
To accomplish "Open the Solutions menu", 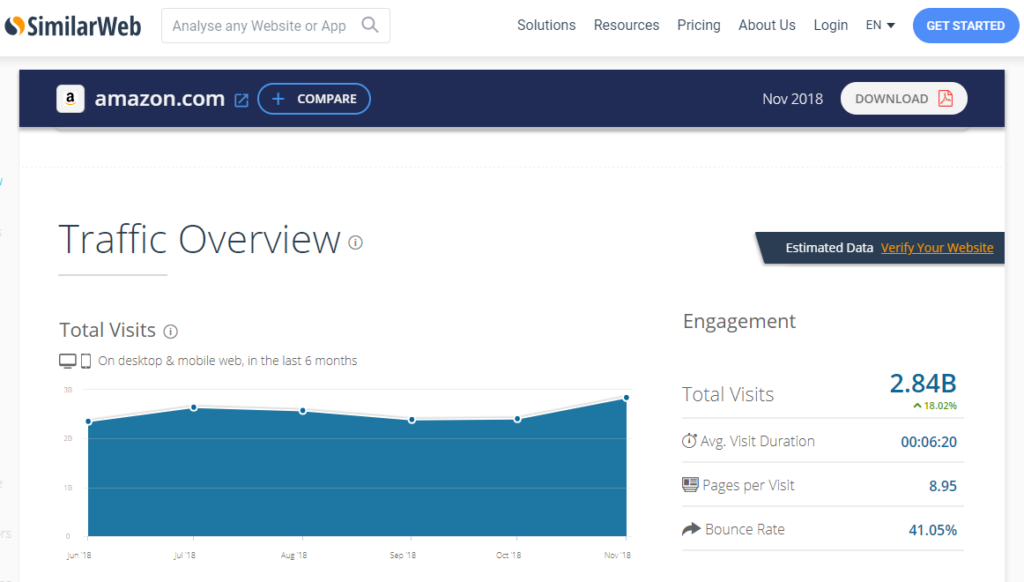I will [x=547, y=25].
